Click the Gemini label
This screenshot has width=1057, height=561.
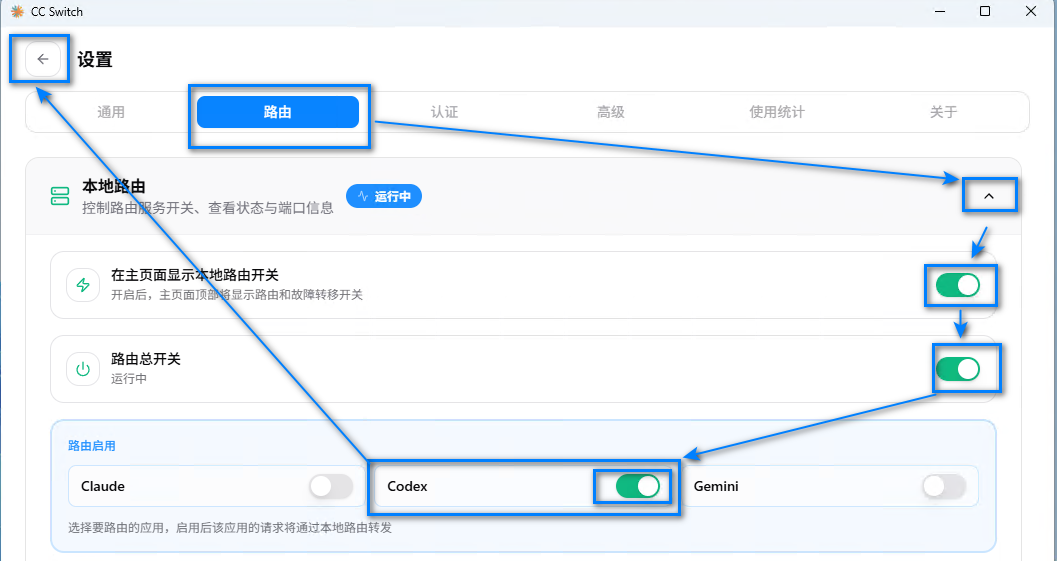pyautogui.click(x=716, y=486)
